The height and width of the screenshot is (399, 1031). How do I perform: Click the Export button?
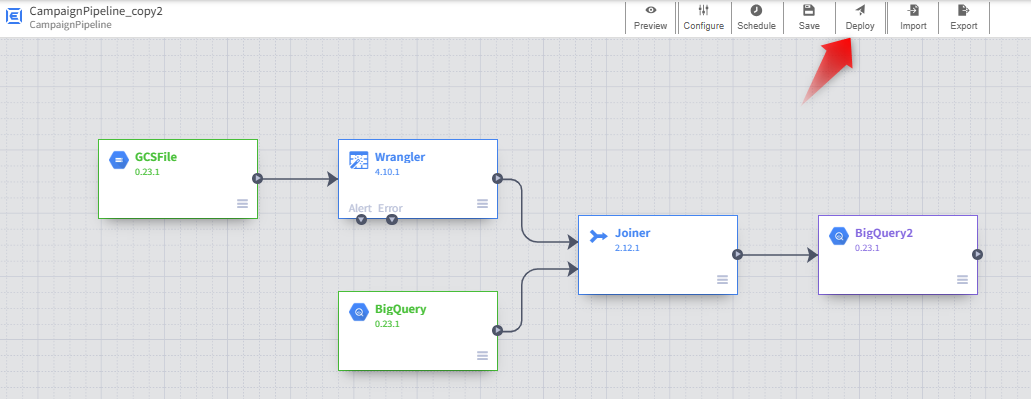[x=963, y=18]
